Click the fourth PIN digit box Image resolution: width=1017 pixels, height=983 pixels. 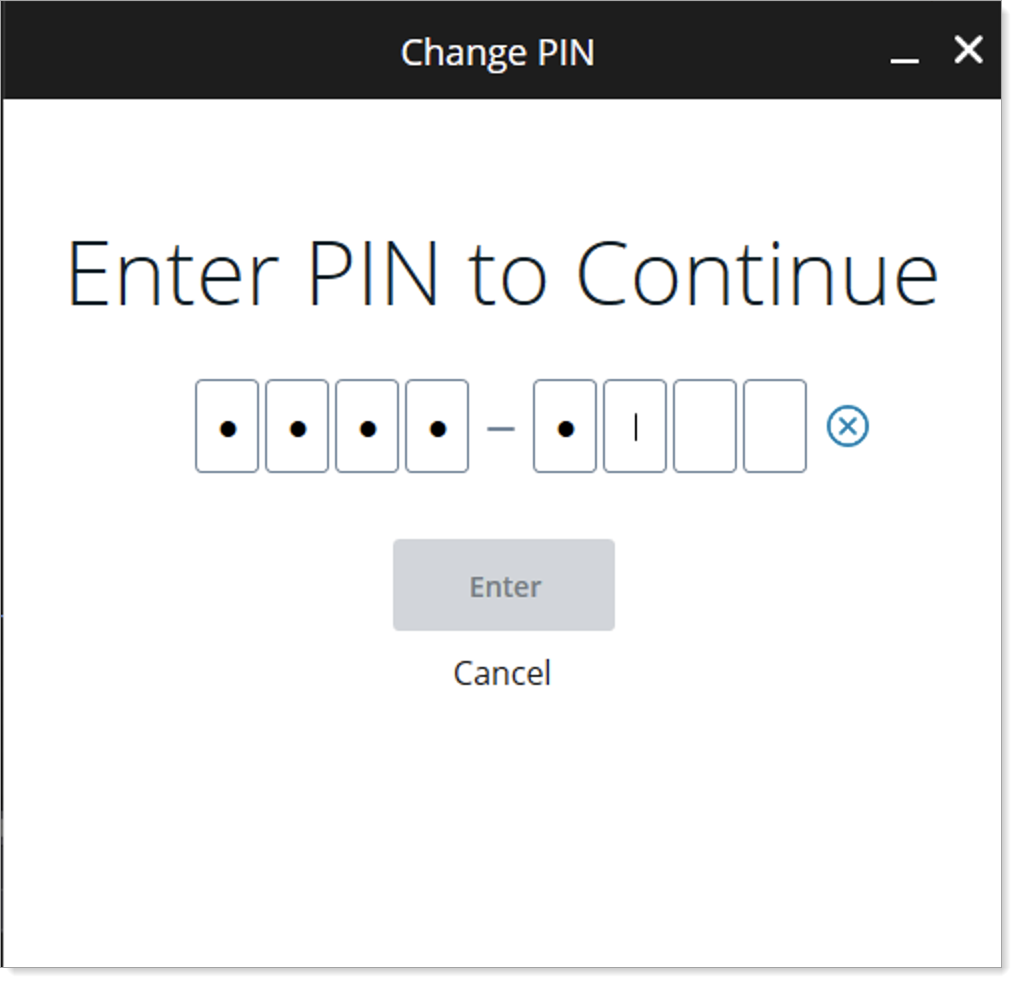pyautogui.click(x=436, y=427)
